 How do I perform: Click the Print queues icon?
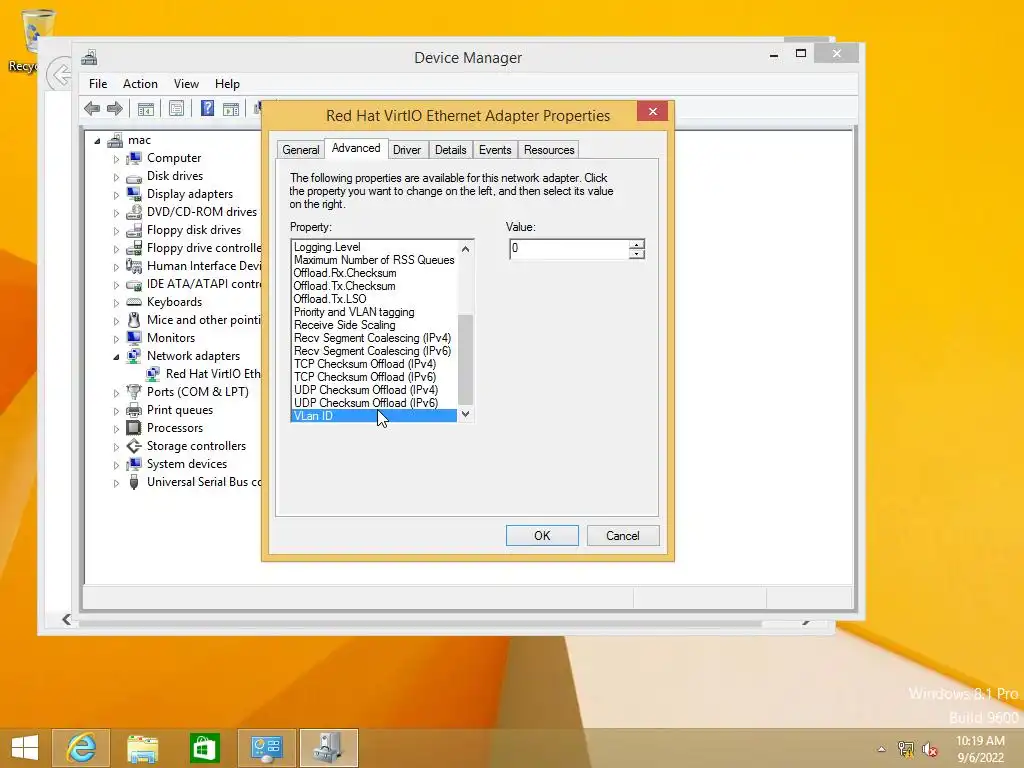pos(134,410)
